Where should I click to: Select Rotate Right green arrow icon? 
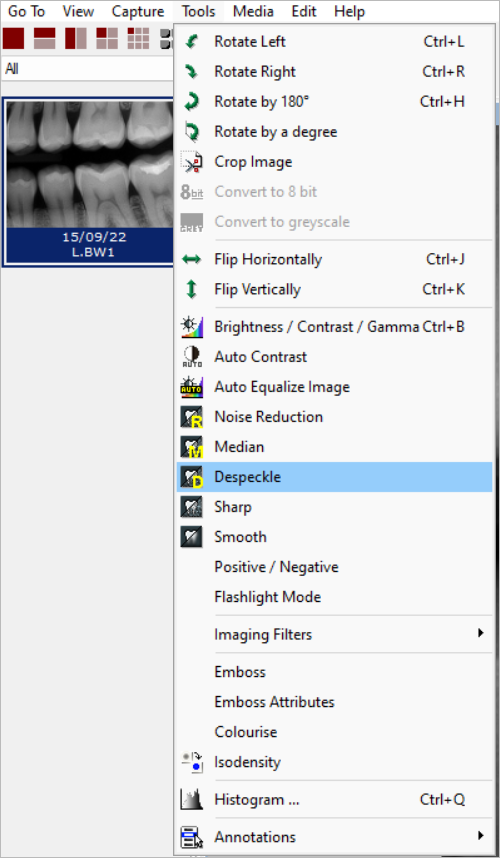coord(191,72)
